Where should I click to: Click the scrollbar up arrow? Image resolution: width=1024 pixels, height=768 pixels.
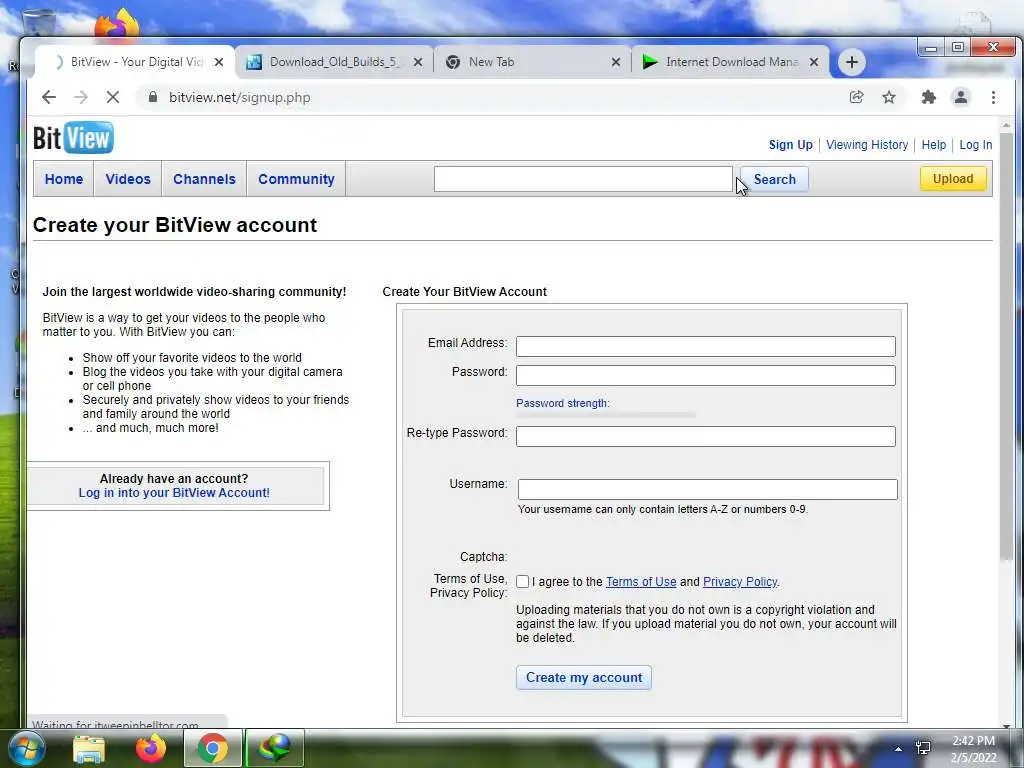tap(1006, 125)
